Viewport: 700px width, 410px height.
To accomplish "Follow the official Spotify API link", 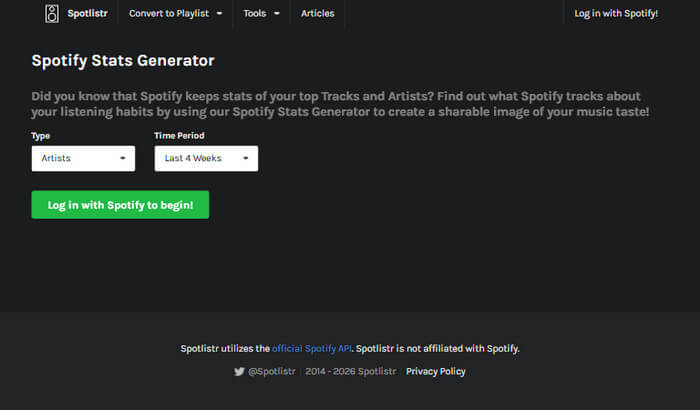I will click(x=312, y=348).
